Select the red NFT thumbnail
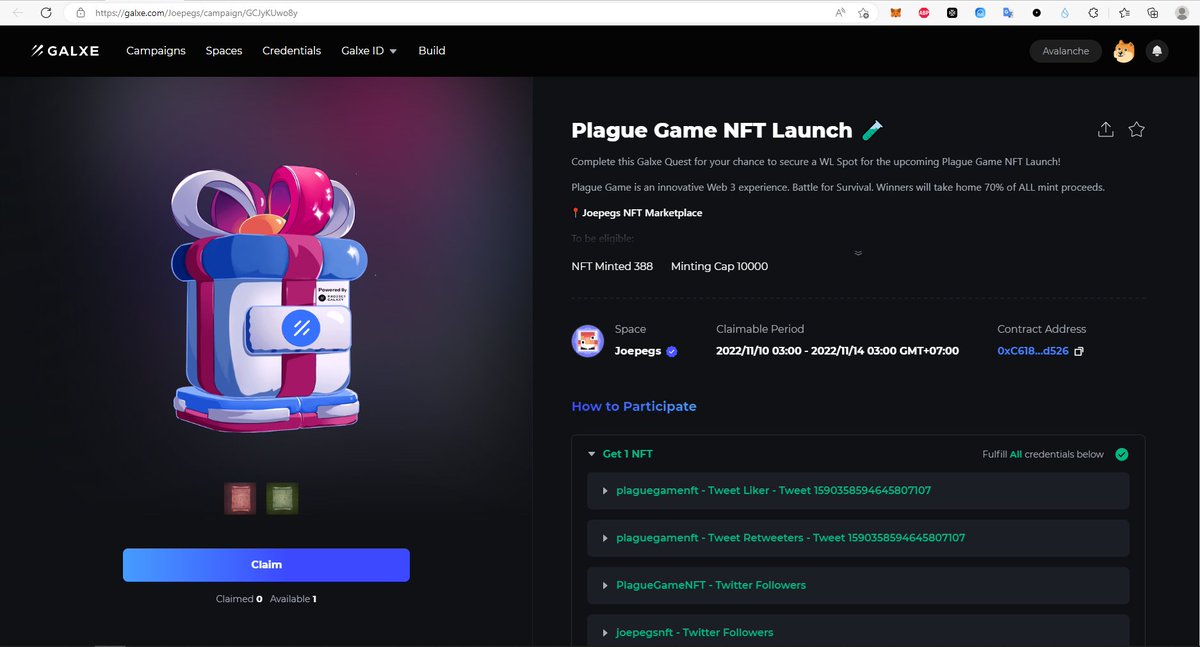The height and width of the screenshot is (647, 1200). [241, 498]
